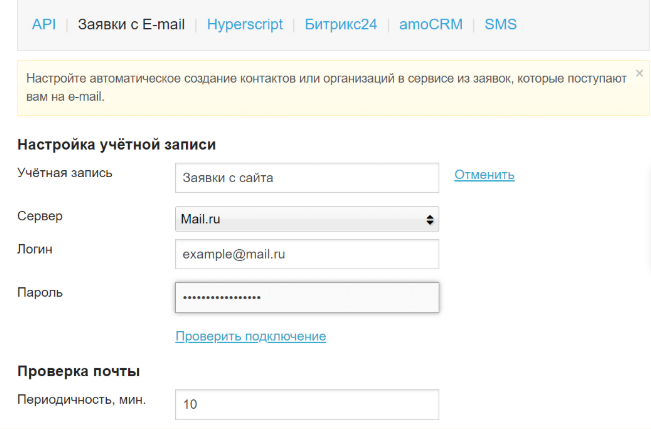The width and height of the screenshot is (651, 429).
Task: Click into the masked Пароль field
Action: 307,298
